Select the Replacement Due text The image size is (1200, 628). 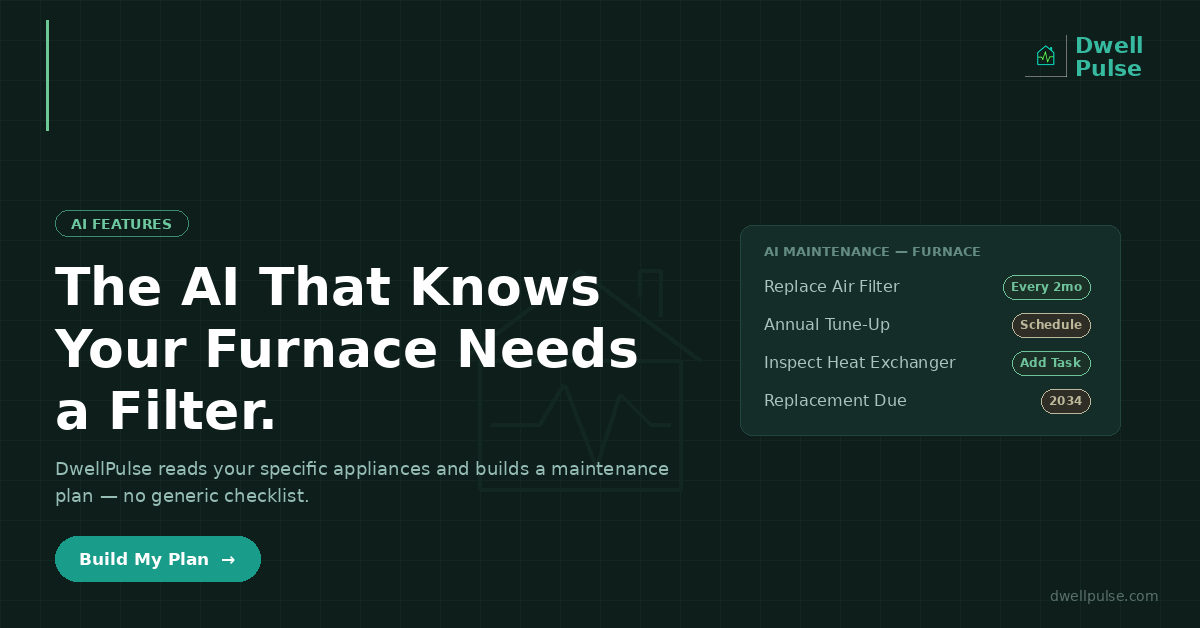click(x=835, y=401)
